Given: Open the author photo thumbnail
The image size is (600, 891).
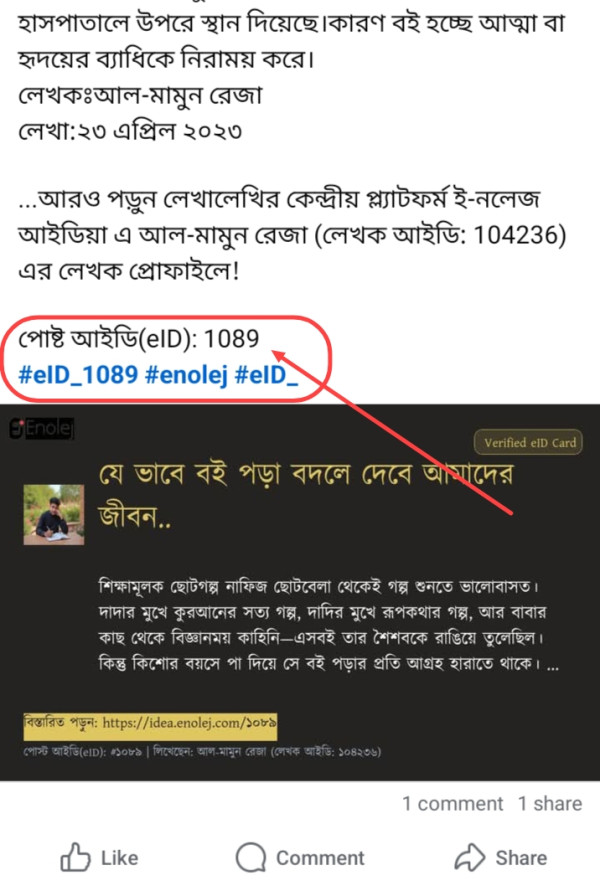Looking at the screenshot, I should (54, 514).
